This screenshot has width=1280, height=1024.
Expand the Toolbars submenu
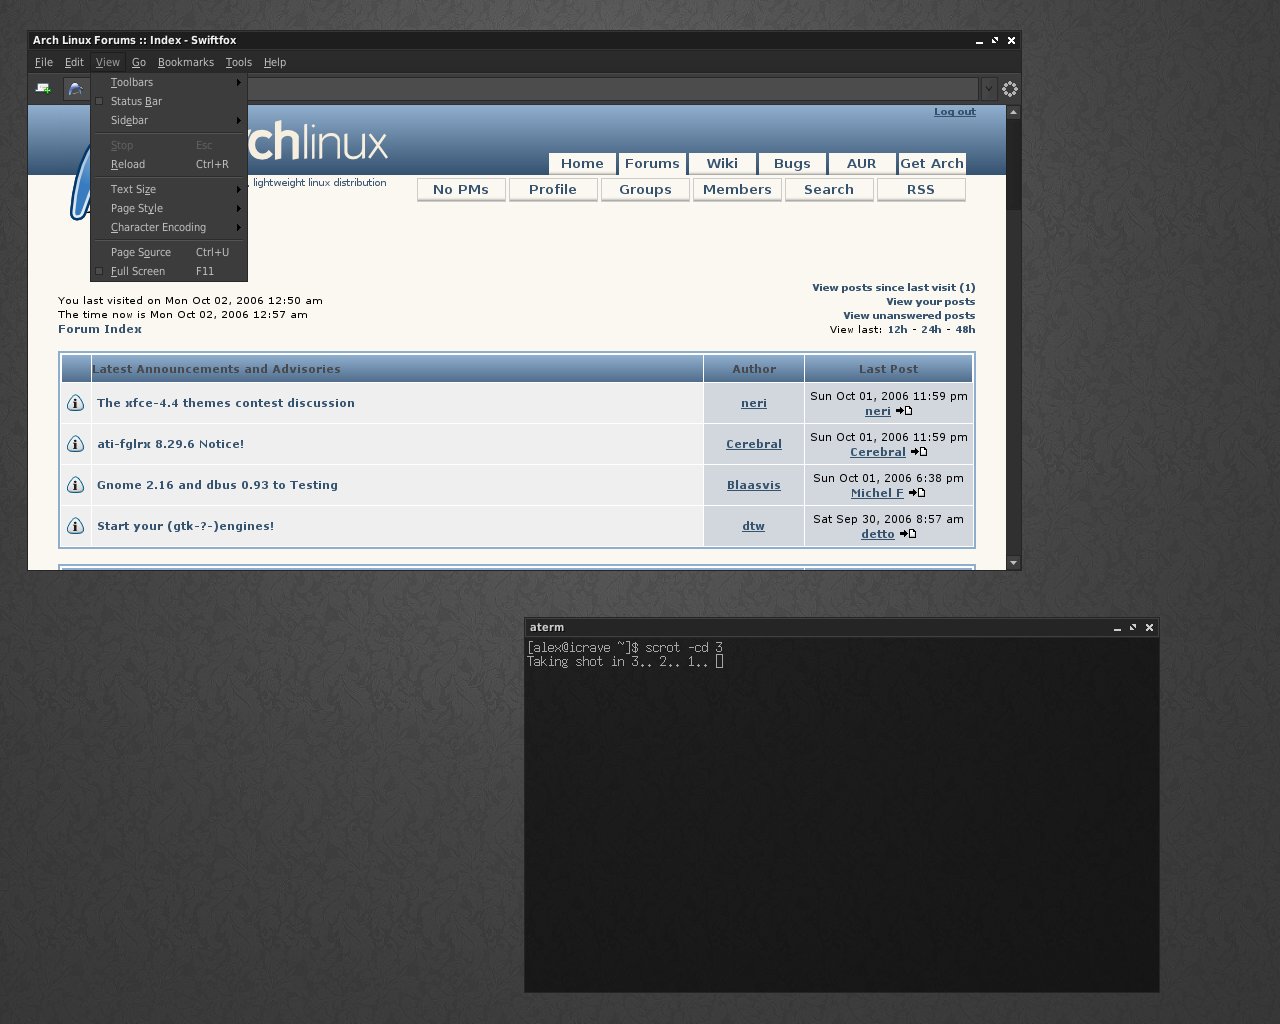(x=169, y=82)
